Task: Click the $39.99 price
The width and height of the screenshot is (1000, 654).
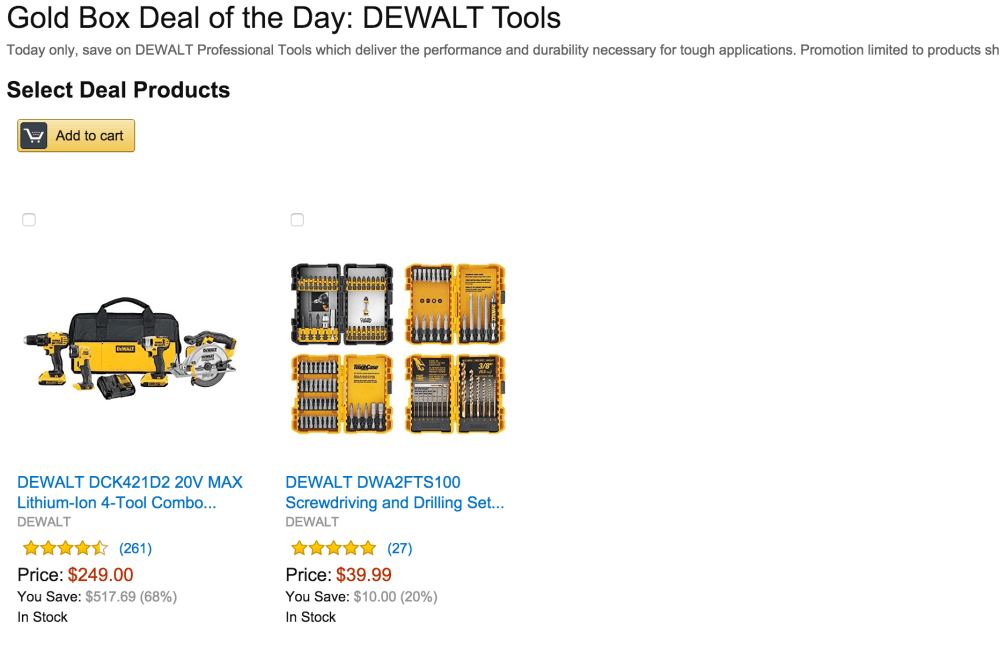Action: point(364,575)
